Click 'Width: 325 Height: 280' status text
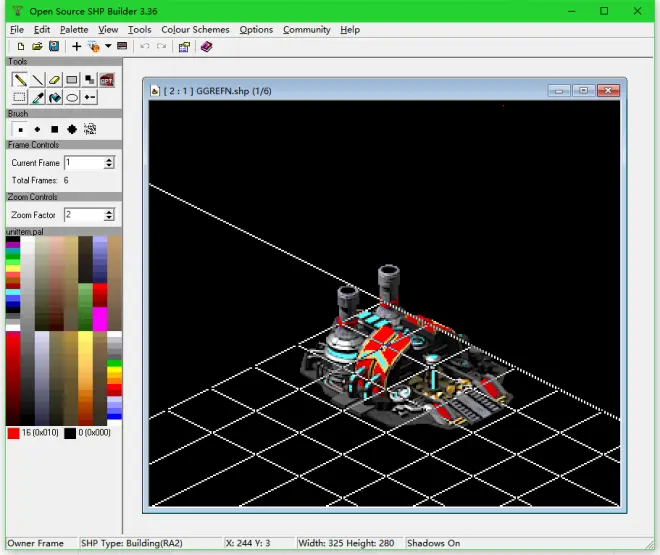This screenshot has width=660, height=555. [x=346, y=543]
